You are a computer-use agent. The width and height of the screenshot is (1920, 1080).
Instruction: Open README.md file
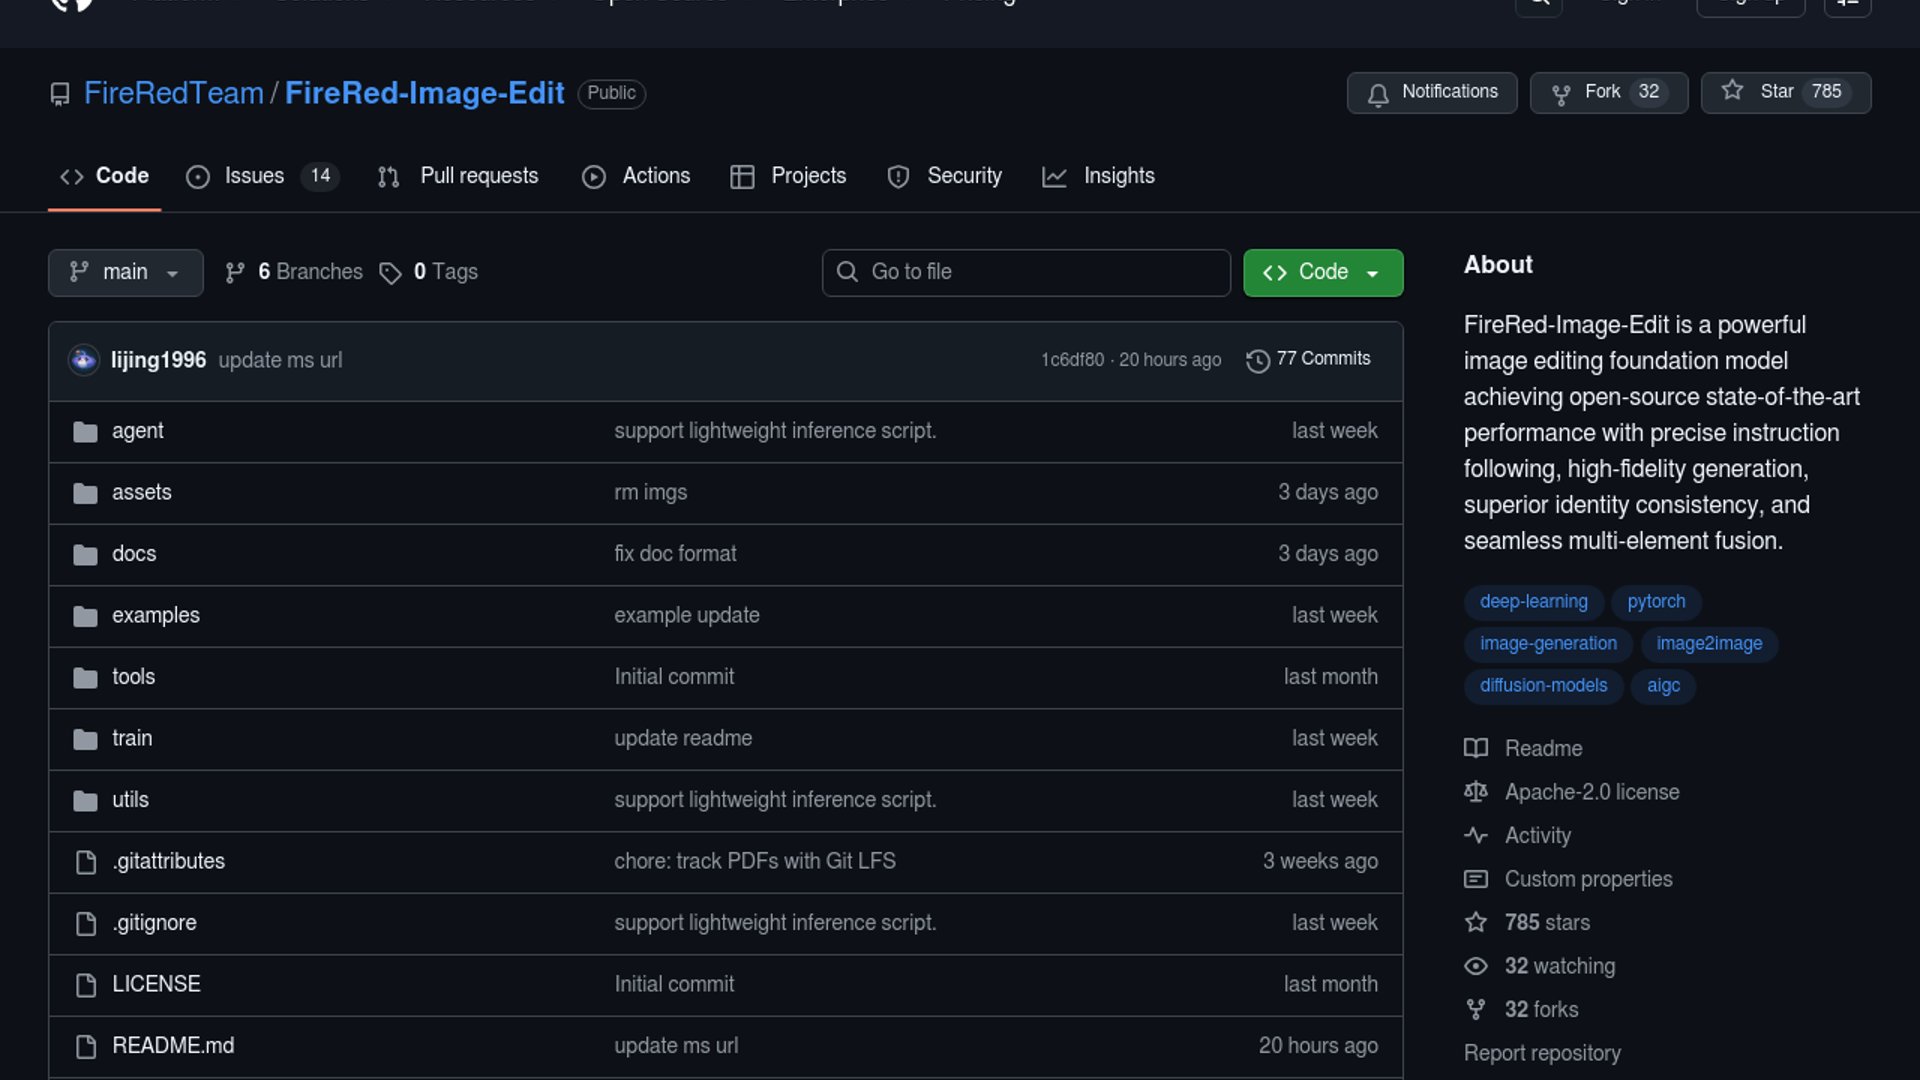tap(173, 1045)
